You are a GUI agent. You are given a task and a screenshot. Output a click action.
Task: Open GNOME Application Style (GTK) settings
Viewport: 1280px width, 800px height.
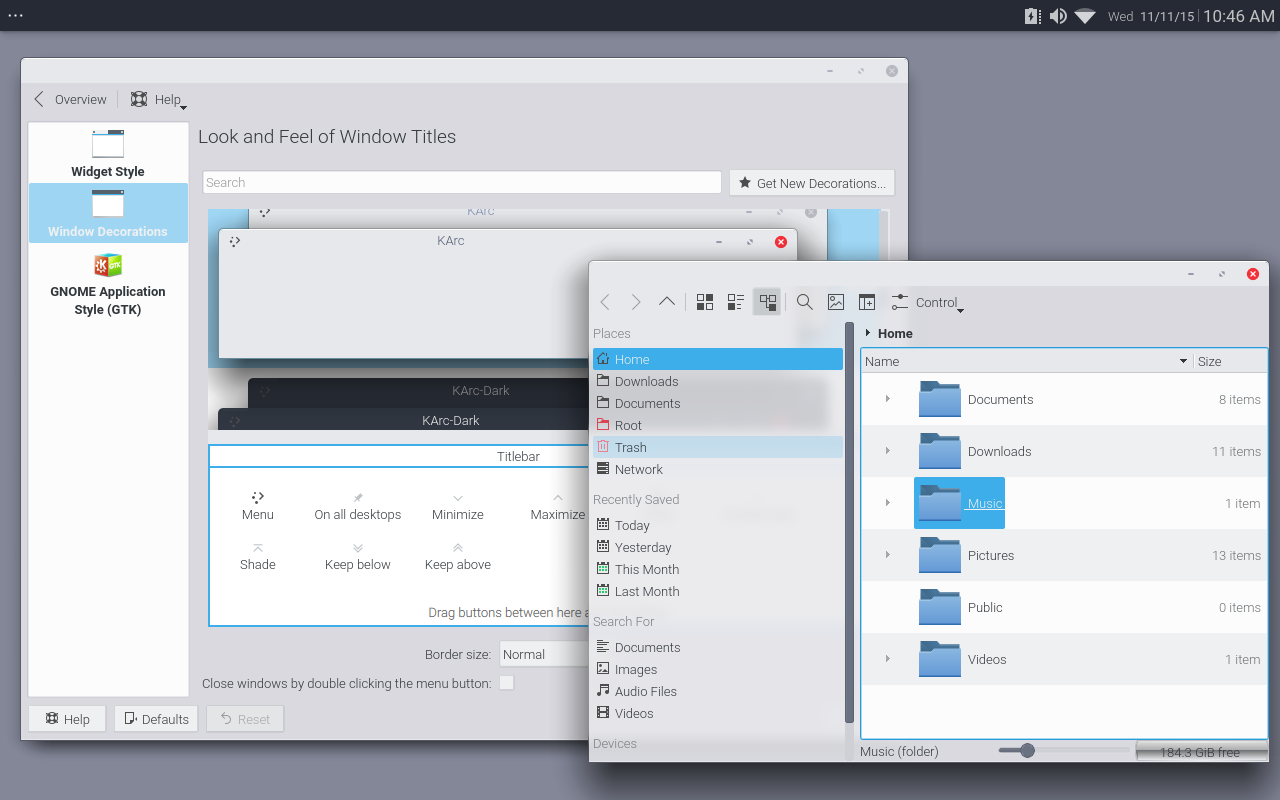coord(108,284)
